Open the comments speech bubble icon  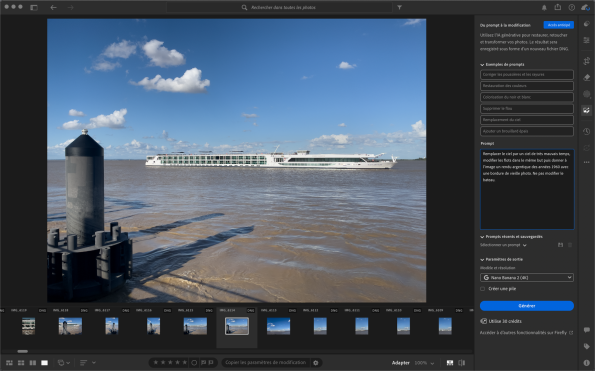click(x=587, y=330)
